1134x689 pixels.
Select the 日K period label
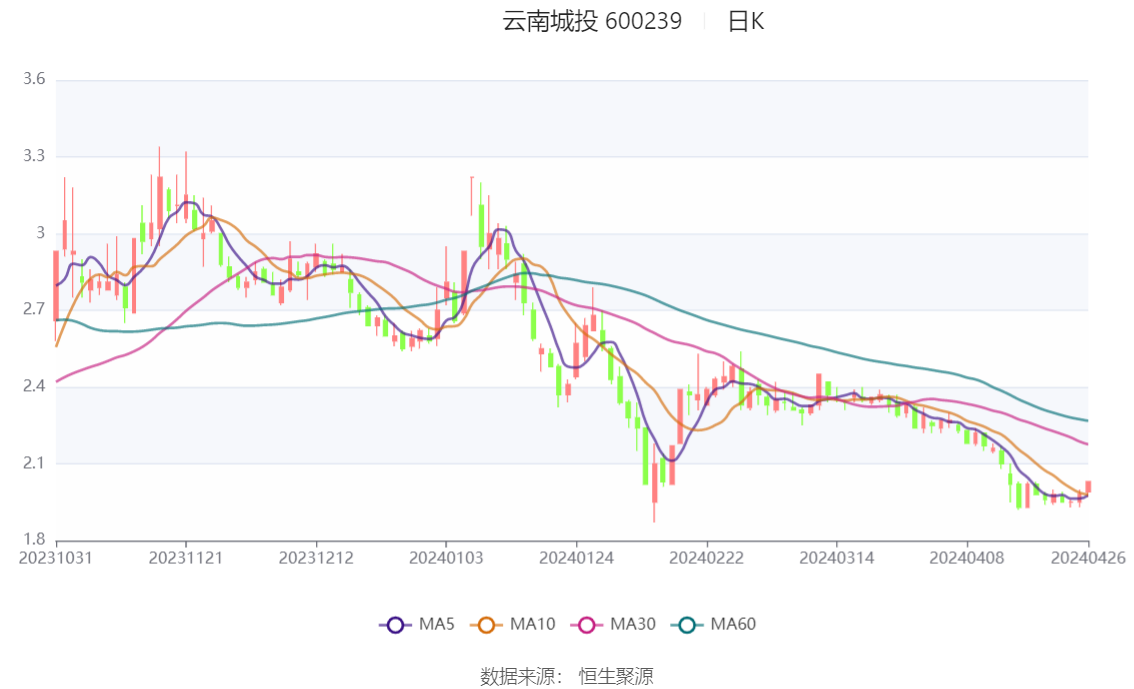[746, 21]
